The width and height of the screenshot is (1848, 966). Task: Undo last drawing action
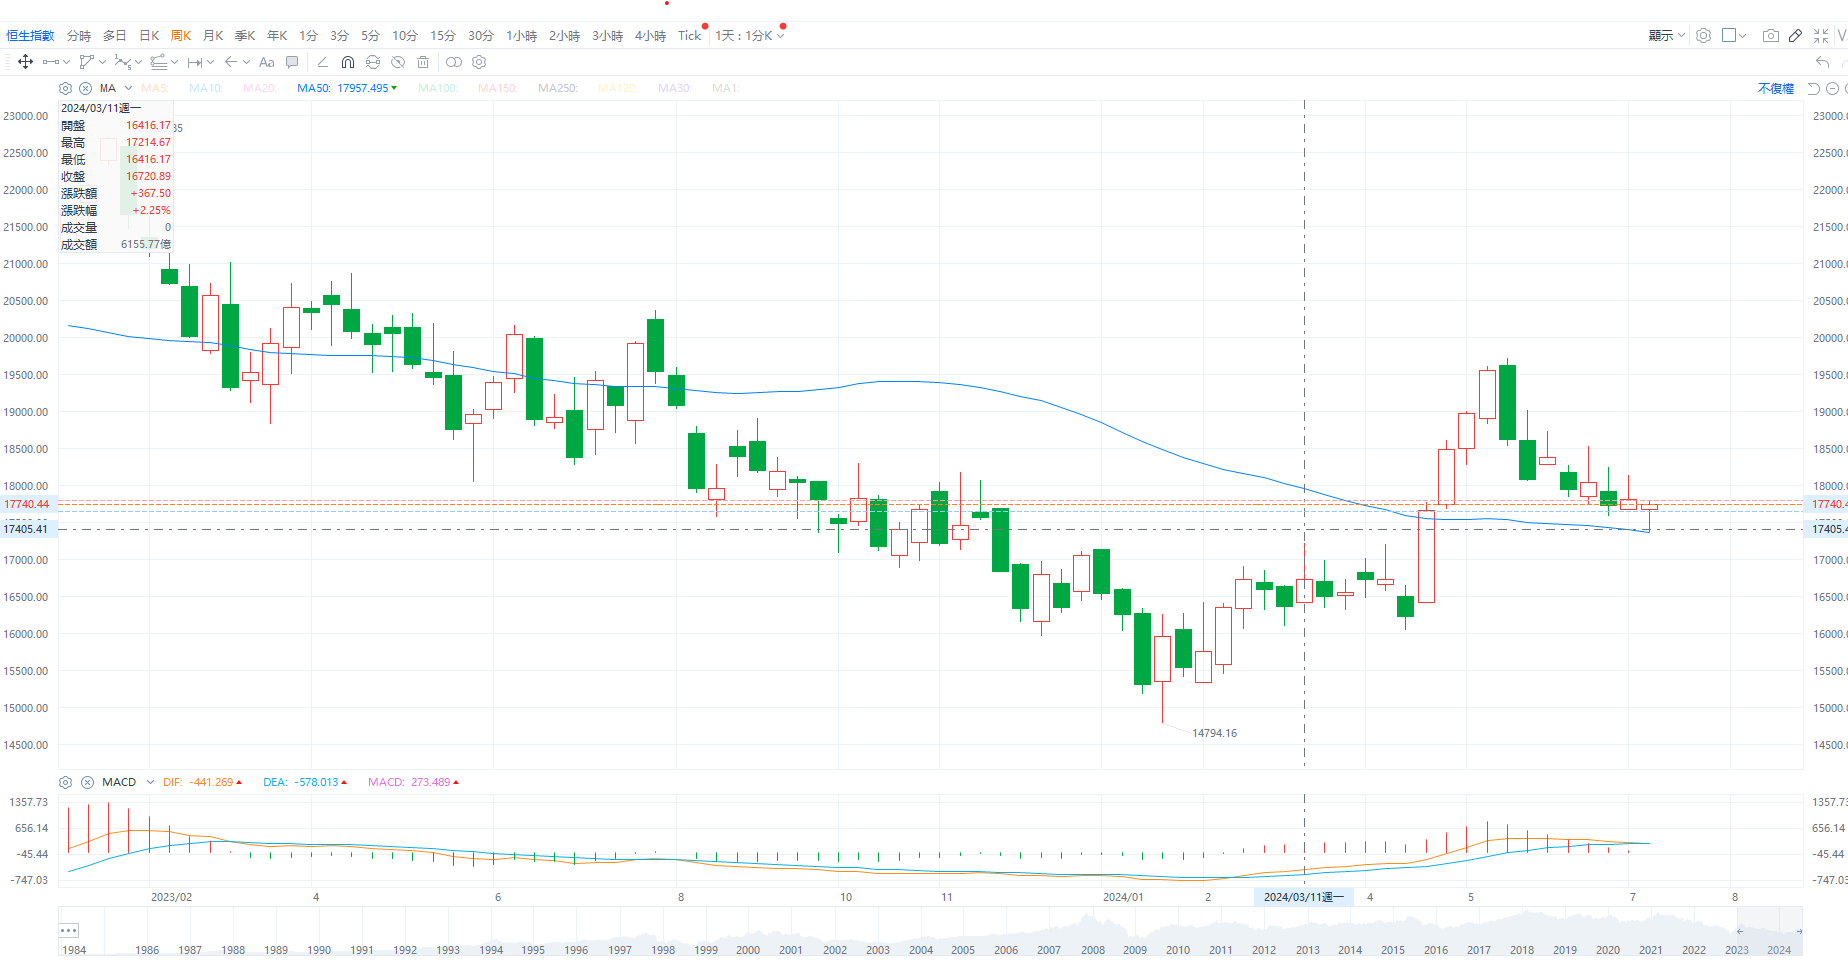click(x=1822, y=62)
